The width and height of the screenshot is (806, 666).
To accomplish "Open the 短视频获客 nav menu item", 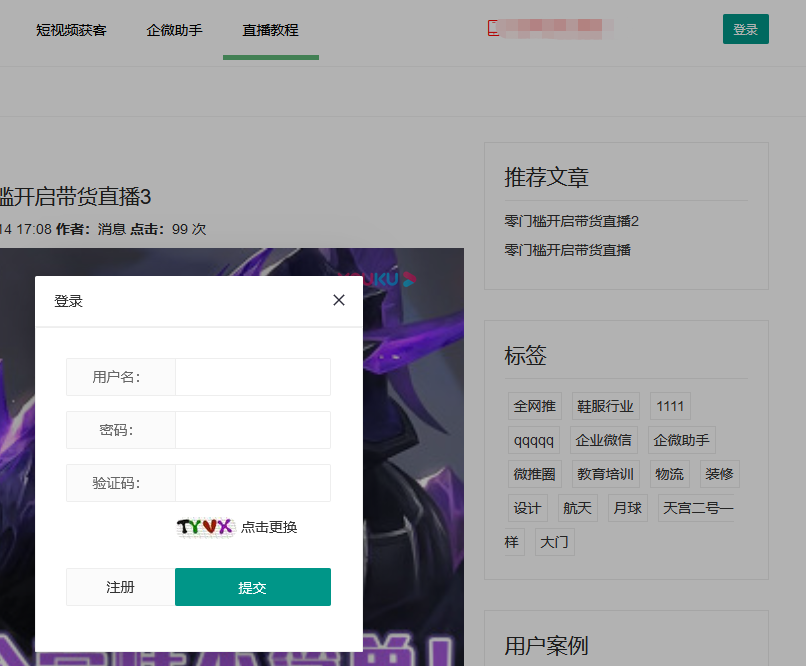I will (x=71, y=30).
